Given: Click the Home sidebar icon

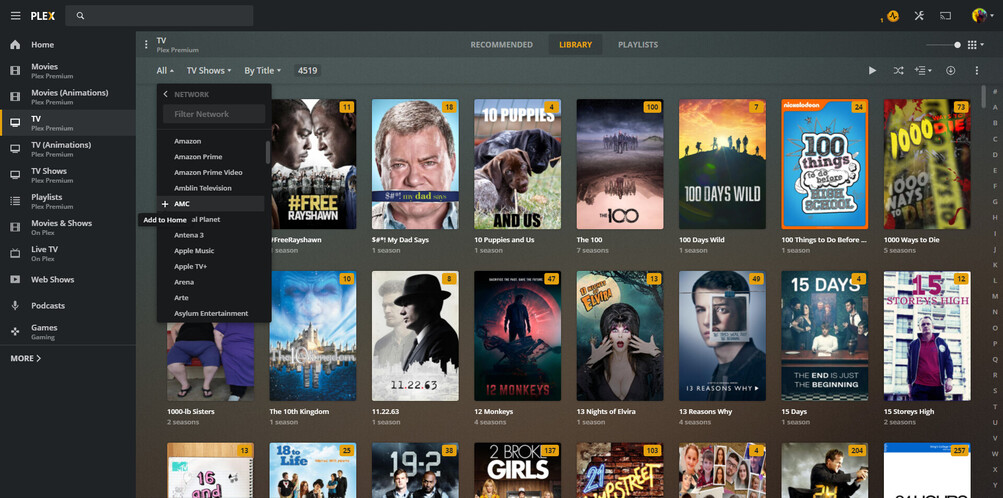Looking at the screenshot, I should click(15, 45).
